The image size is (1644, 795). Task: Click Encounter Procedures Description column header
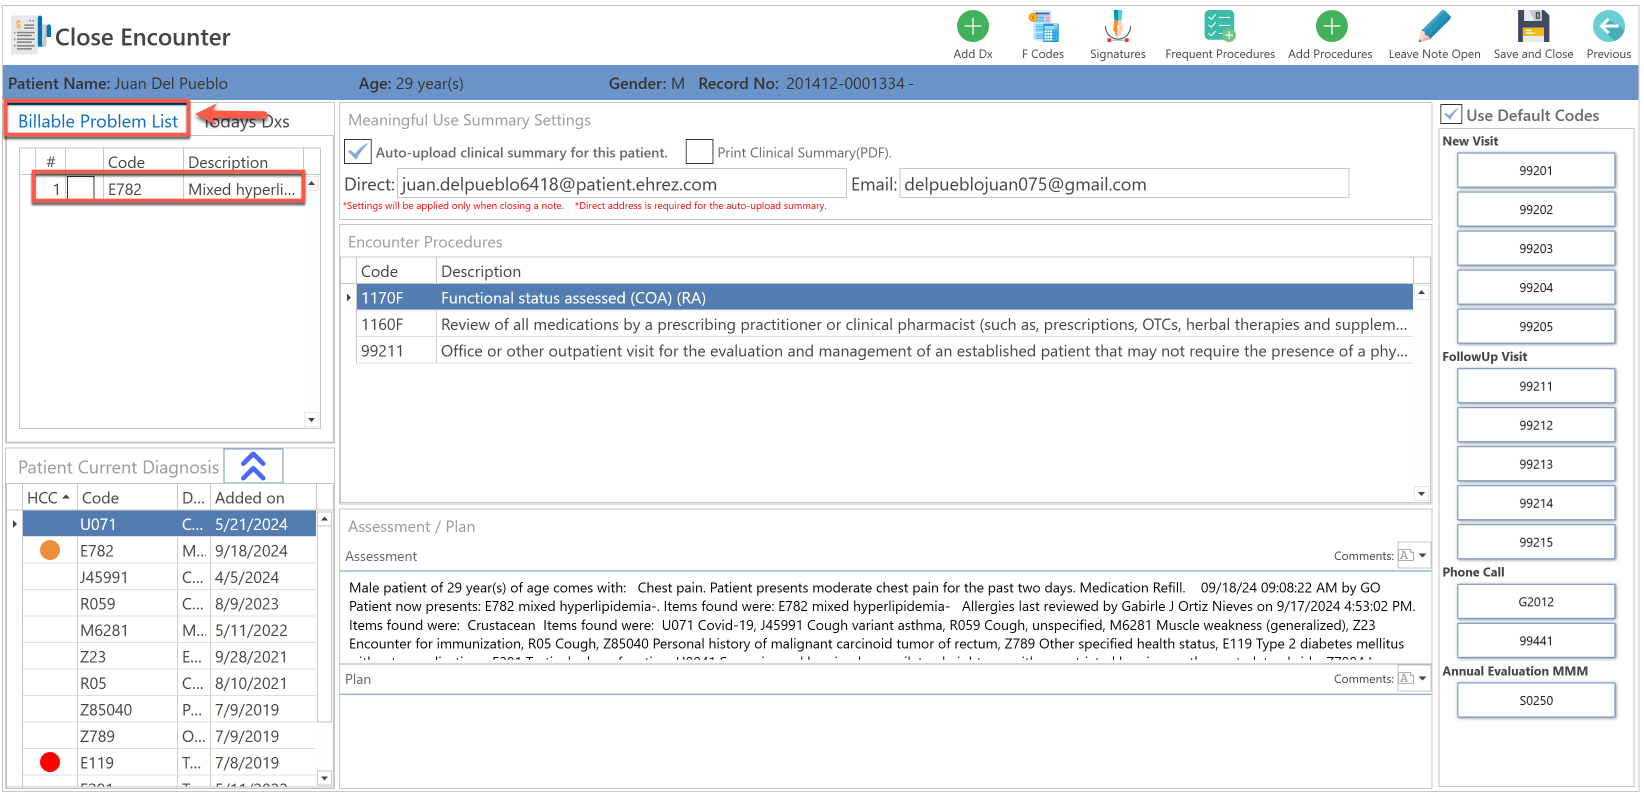924,271
